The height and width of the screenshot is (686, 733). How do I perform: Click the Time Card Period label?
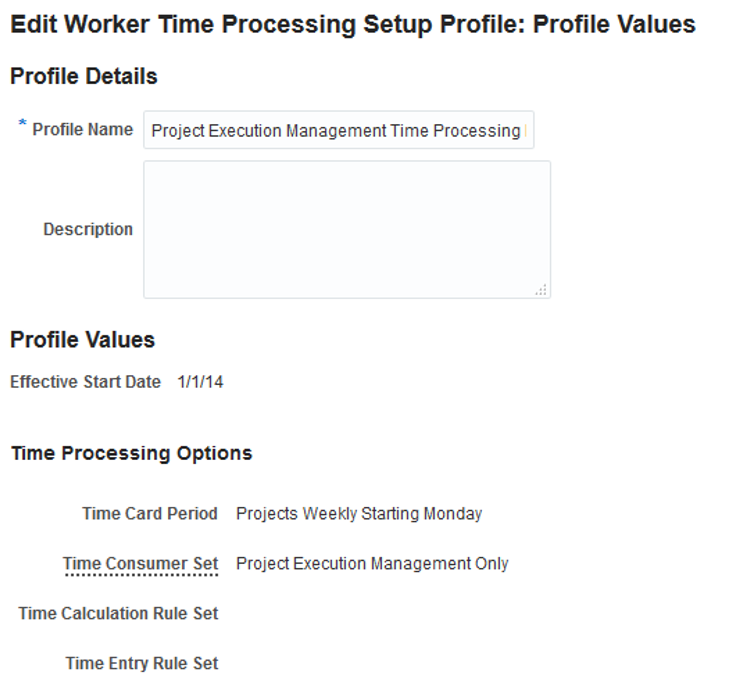click(149, 514)
